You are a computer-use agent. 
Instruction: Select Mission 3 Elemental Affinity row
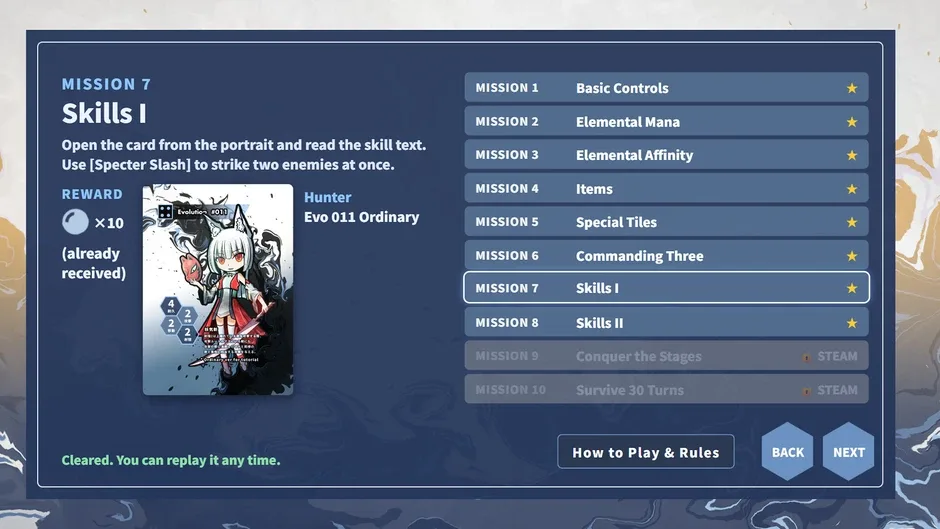pos(666,155)
